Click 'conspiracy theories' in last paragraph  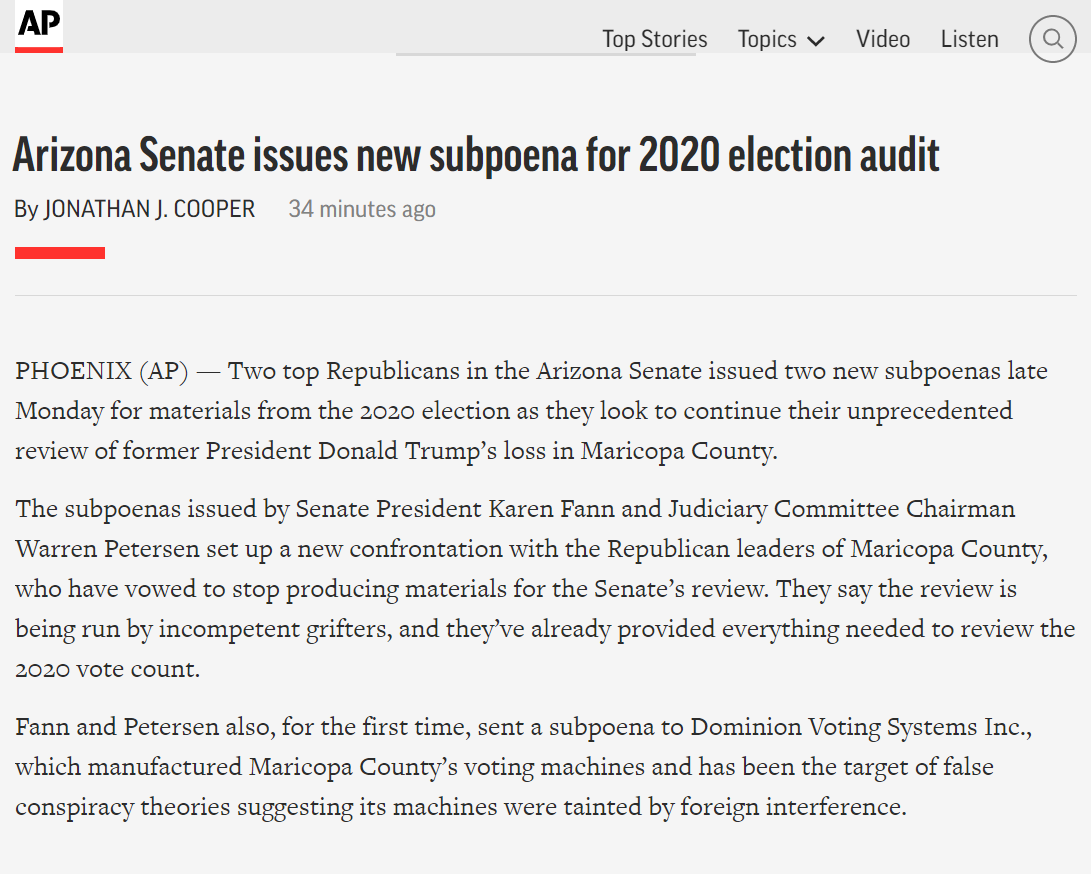122,807
